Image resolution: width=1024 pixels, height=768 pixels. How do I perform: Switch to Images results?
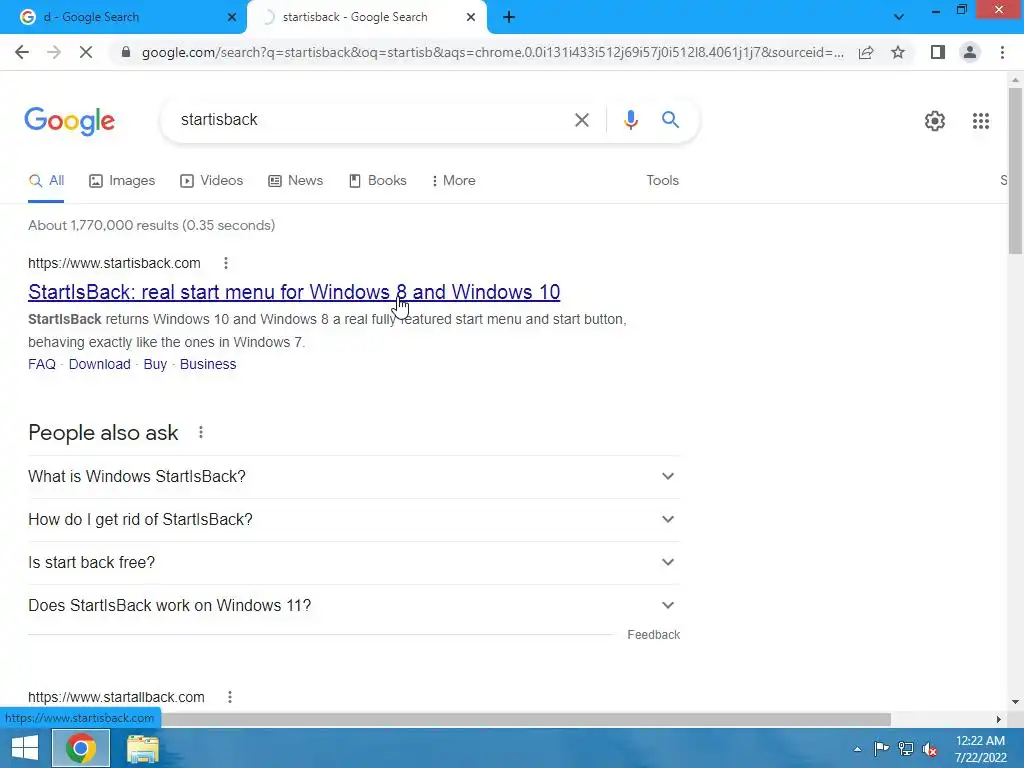tap(122, 180)
